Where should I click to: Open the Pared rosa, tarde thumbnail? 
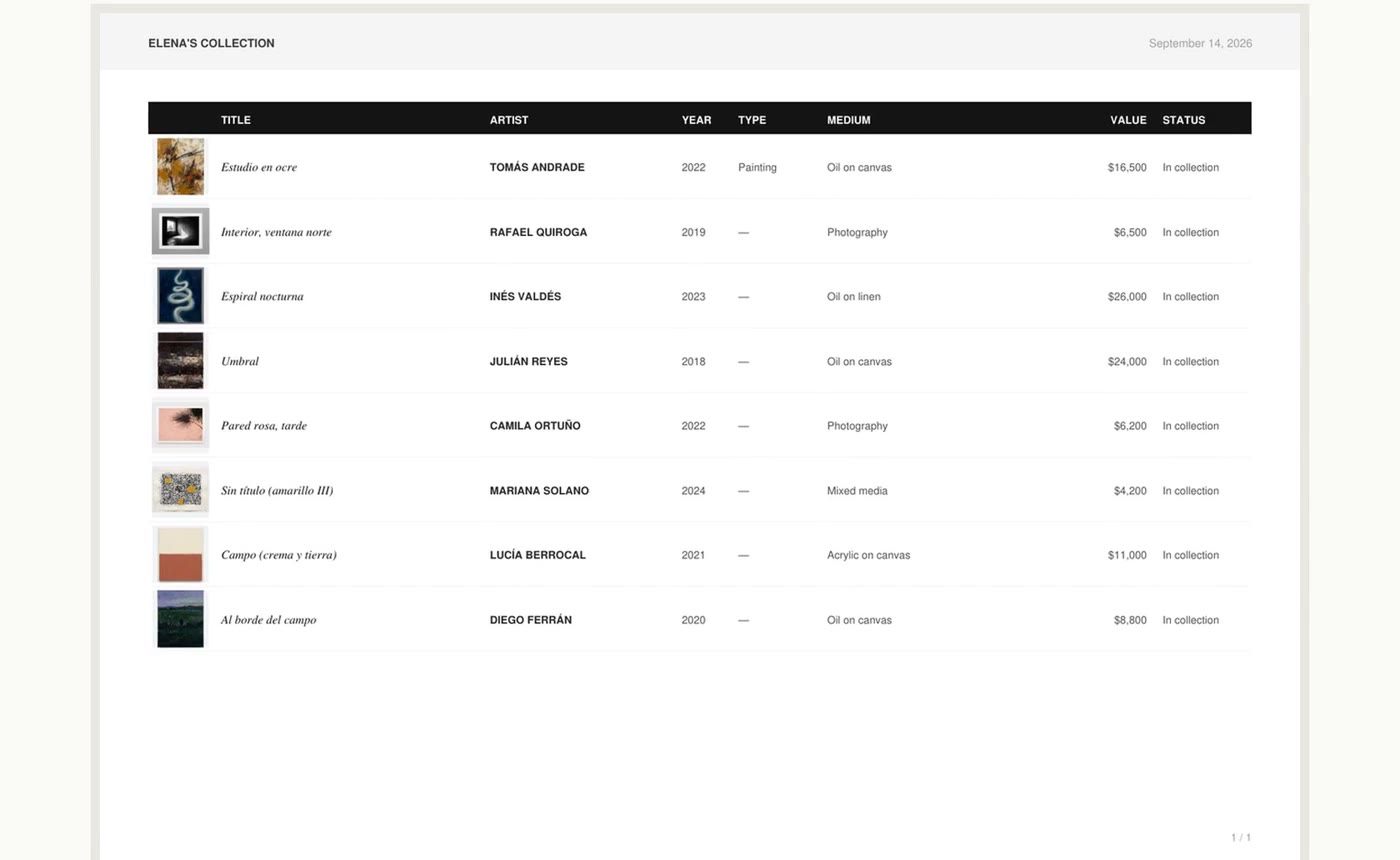coord(180,425)
